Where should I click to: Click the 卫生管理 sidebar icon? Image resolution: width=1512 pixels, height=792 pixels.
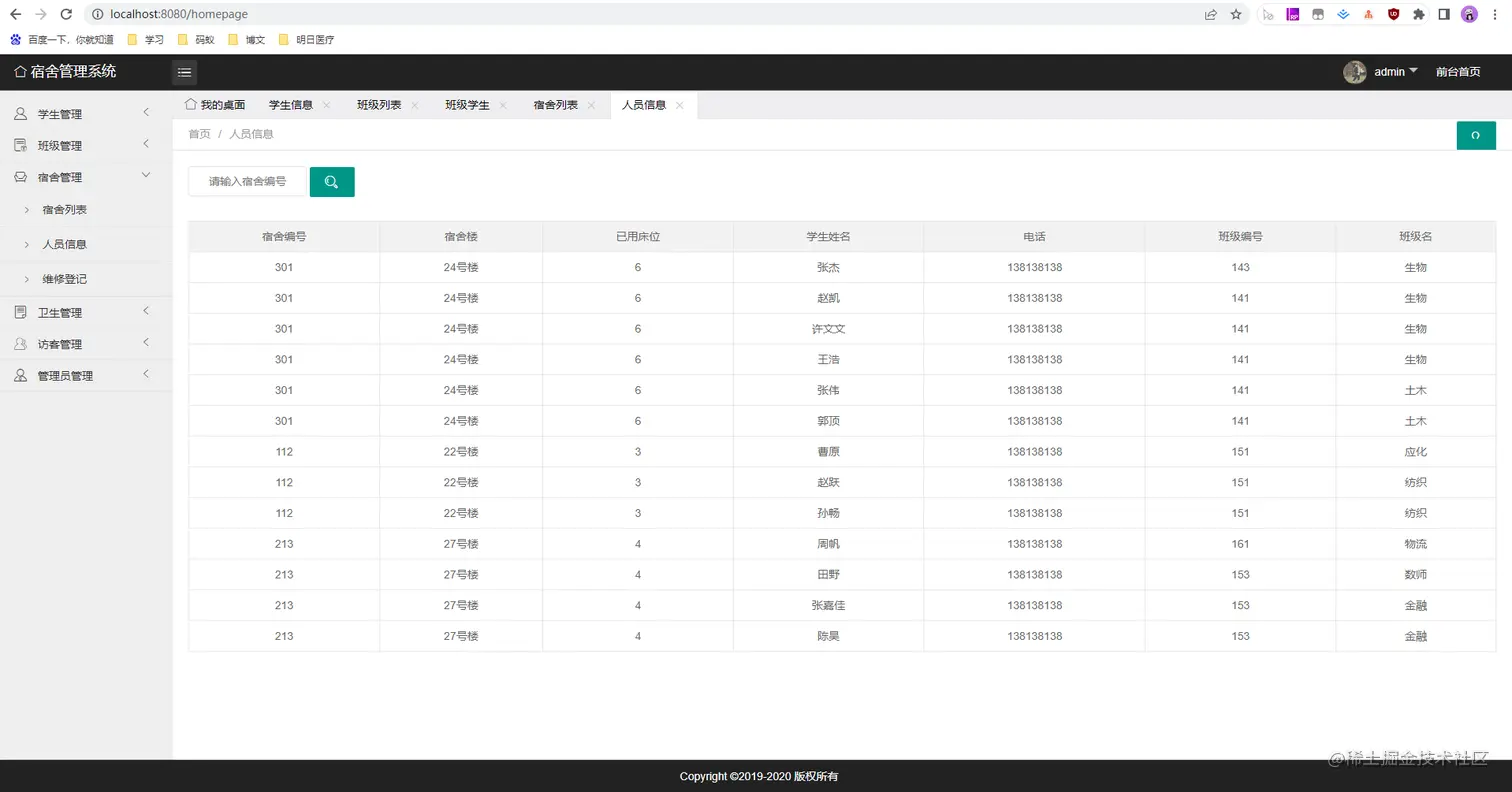click(x=20, y=312)
